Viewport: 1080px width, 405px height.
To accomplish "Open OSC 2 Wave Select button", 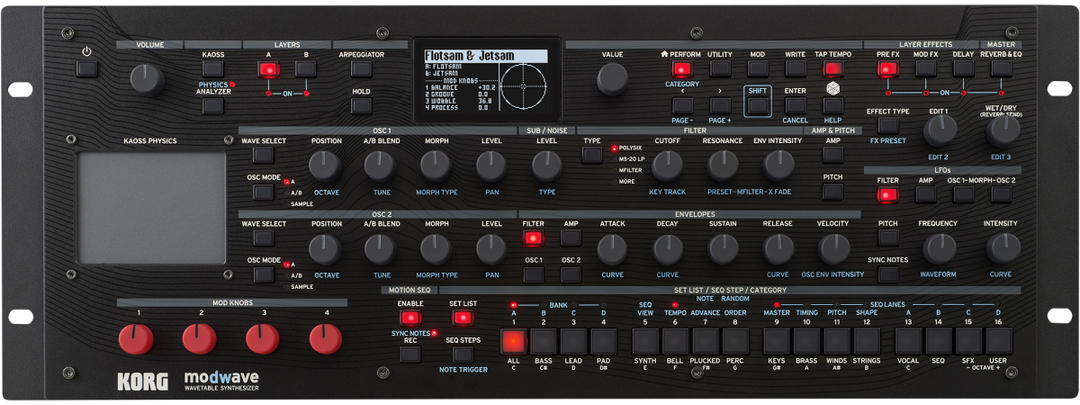I will point(263,238).
